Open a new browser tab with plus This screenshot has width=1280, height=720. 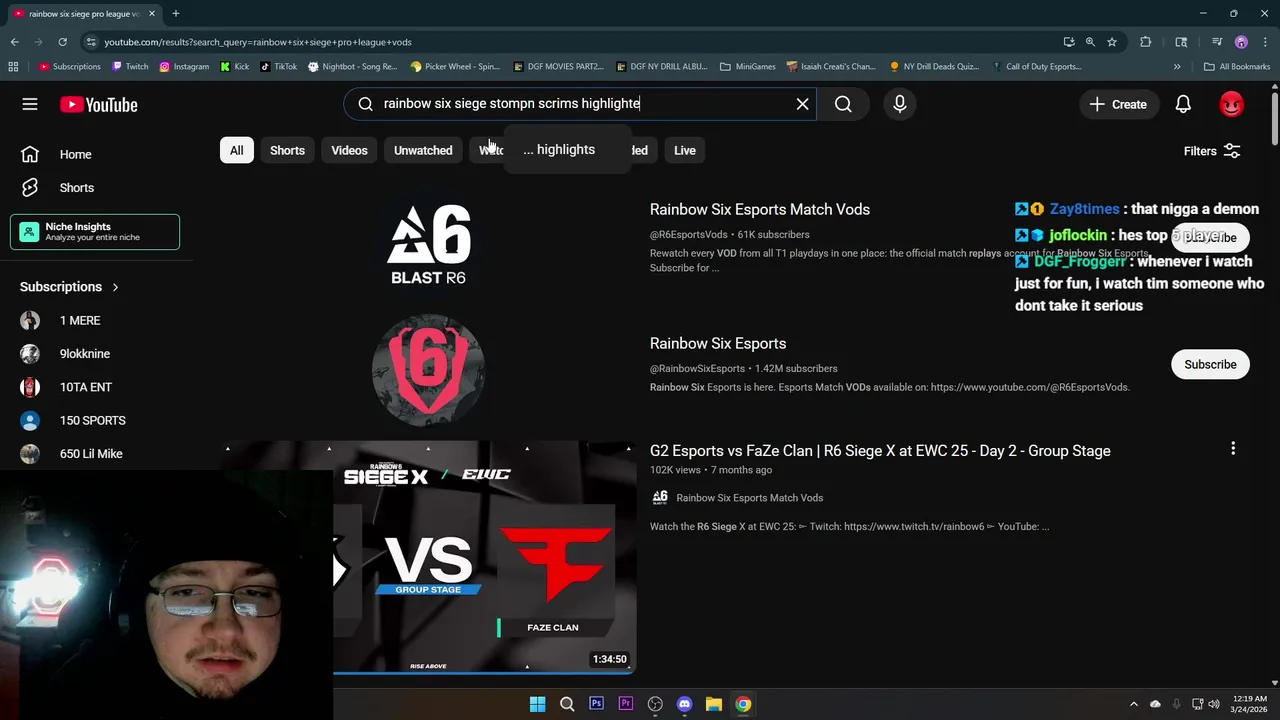175,14
